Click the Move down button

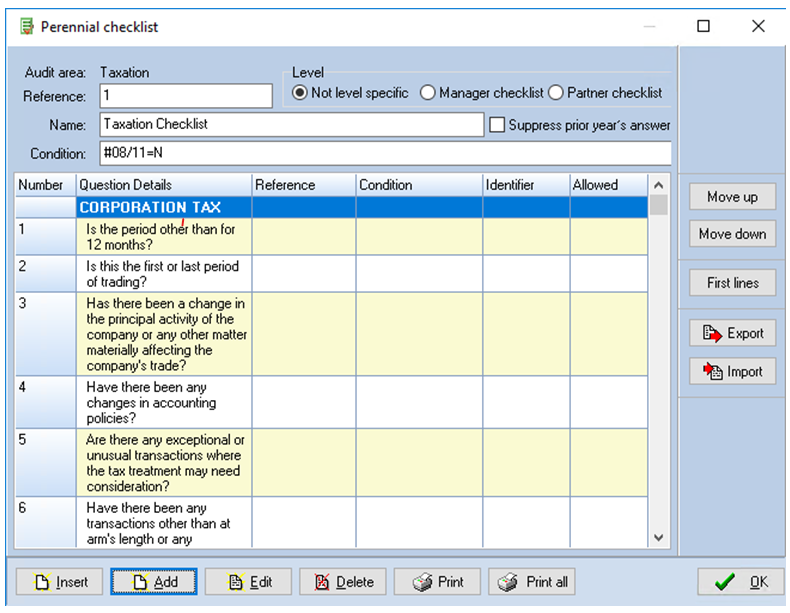pos(733,234)
